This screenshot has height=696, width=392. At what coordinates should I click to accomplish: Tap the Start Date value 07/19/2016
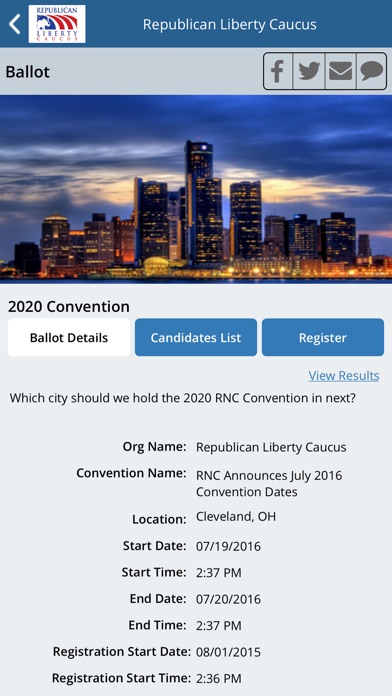[228, 546]
